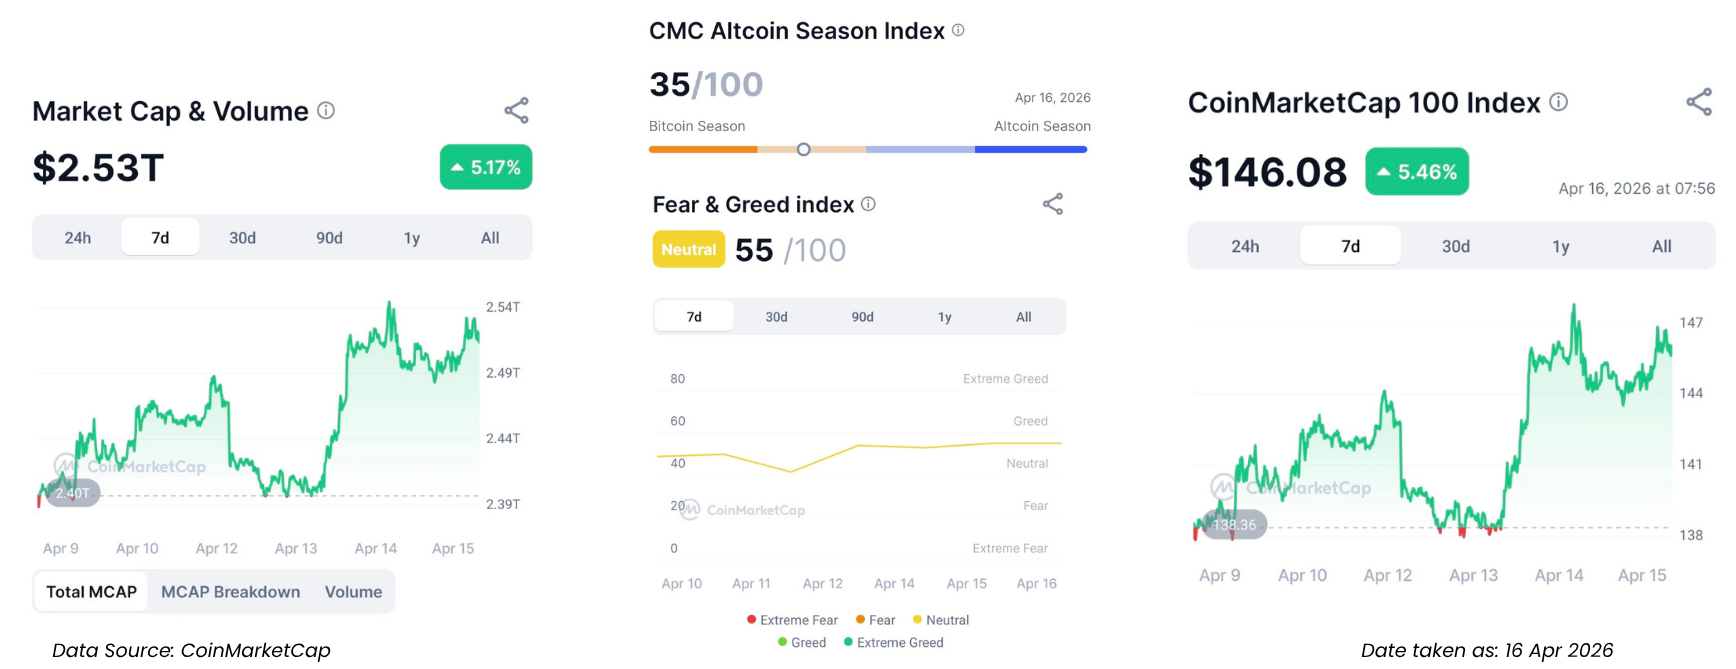Image resolution: width=1736 pixels, height=669 pixels.
Task: Click share icon on Fear & Greed index
Action: tap(1053, 204)
